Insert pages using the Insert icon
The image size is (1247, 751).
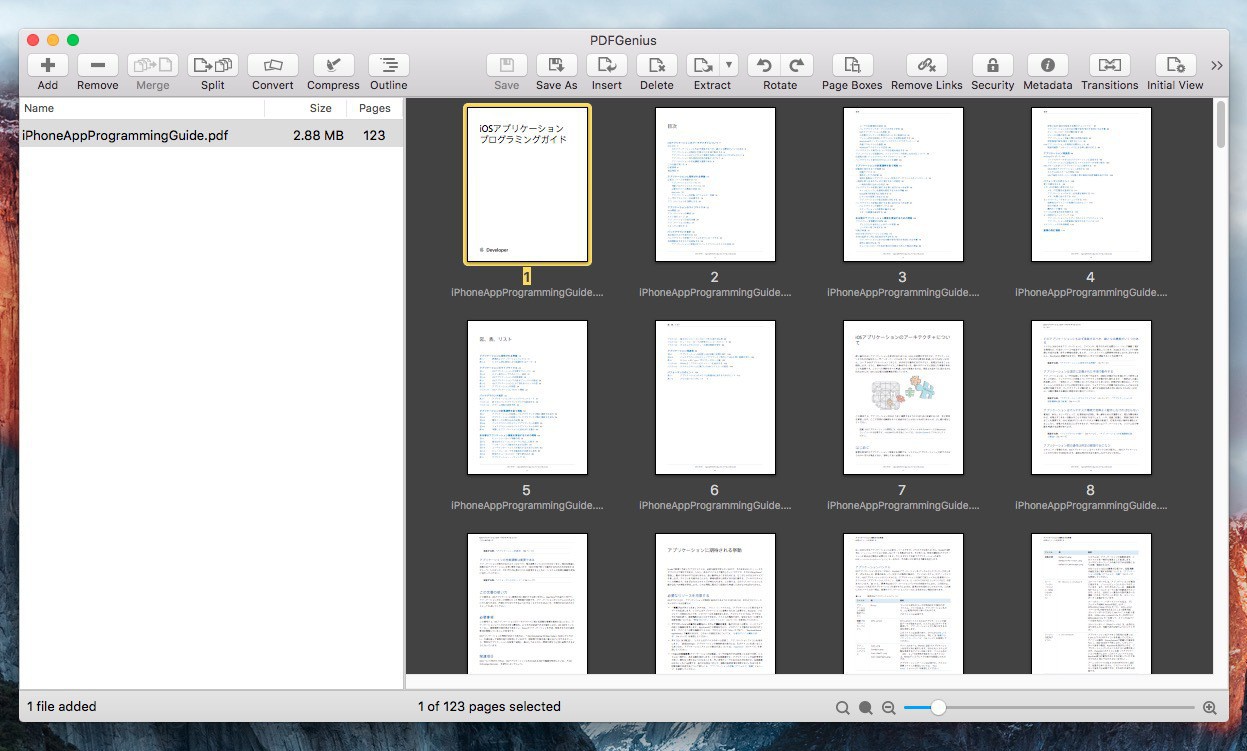606,65
